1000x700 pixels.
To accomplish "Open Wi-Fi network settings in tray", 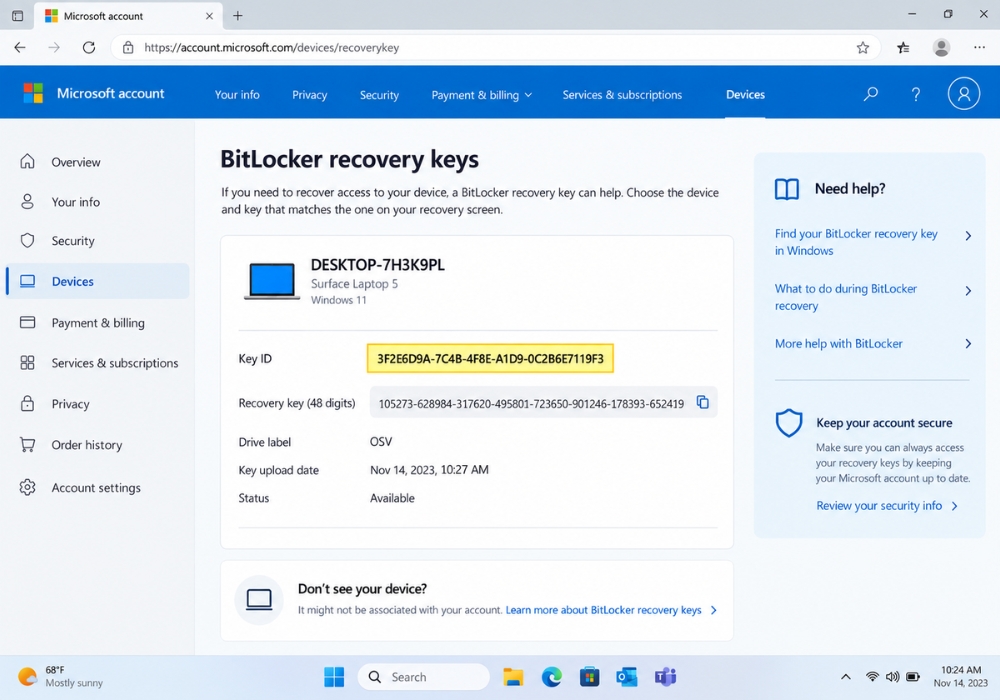I will point(872,677).
